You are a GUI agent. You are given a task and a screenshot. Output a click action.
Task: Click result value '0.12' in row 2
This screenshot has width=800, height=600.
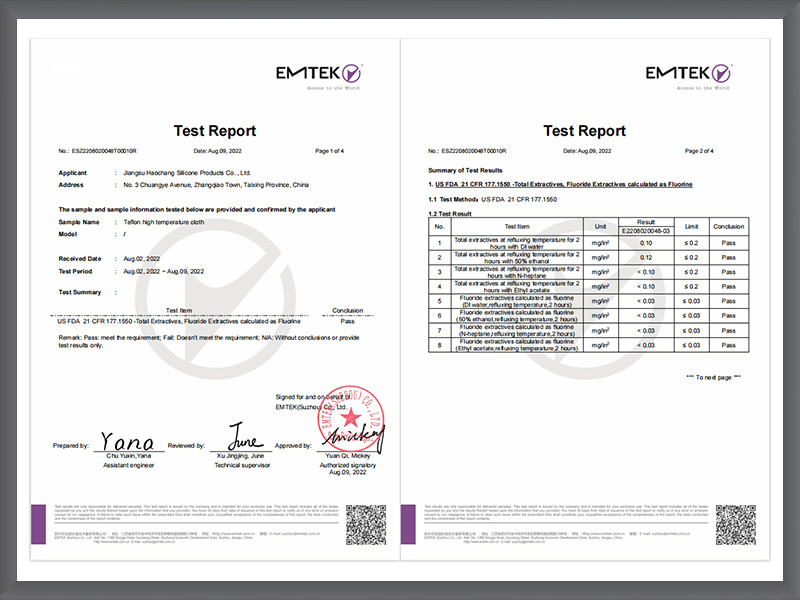point(646,258)
